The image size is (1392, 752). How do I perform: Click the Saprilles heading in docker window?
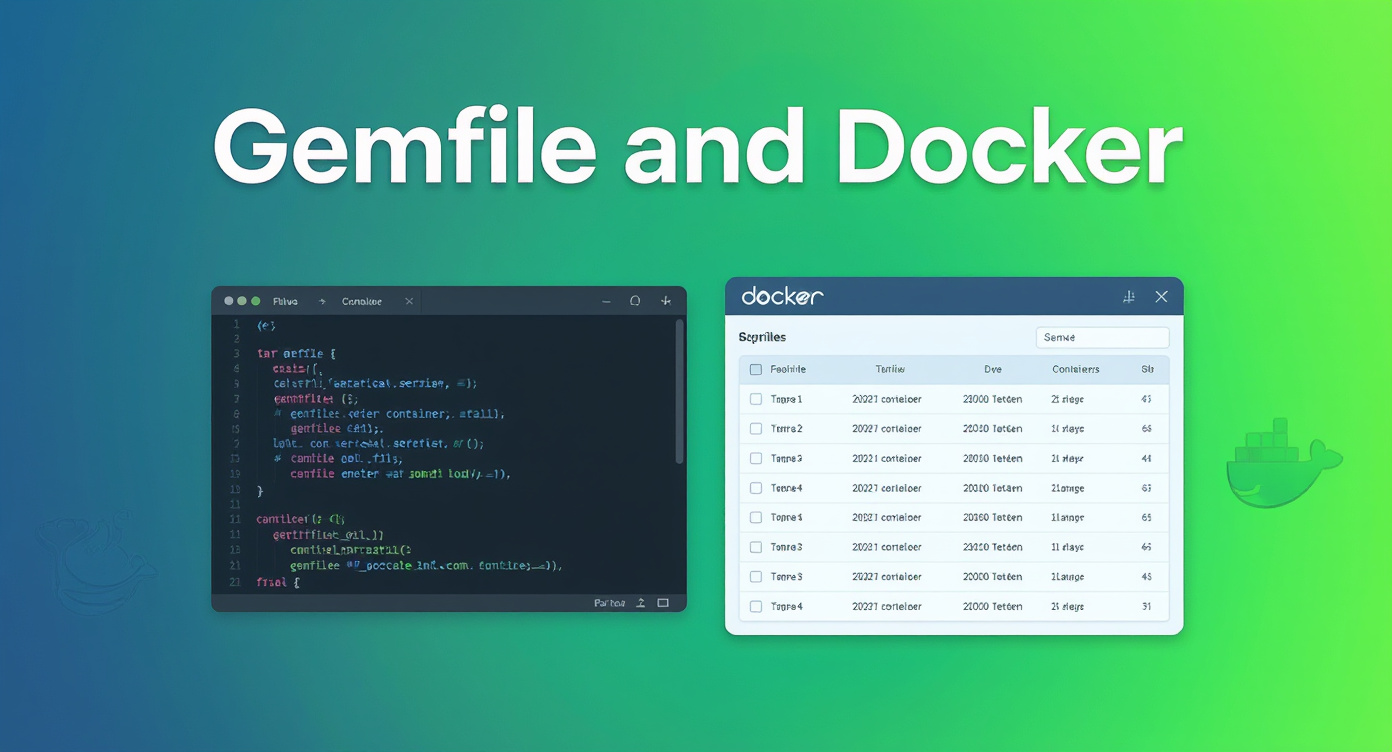(762, 338)
